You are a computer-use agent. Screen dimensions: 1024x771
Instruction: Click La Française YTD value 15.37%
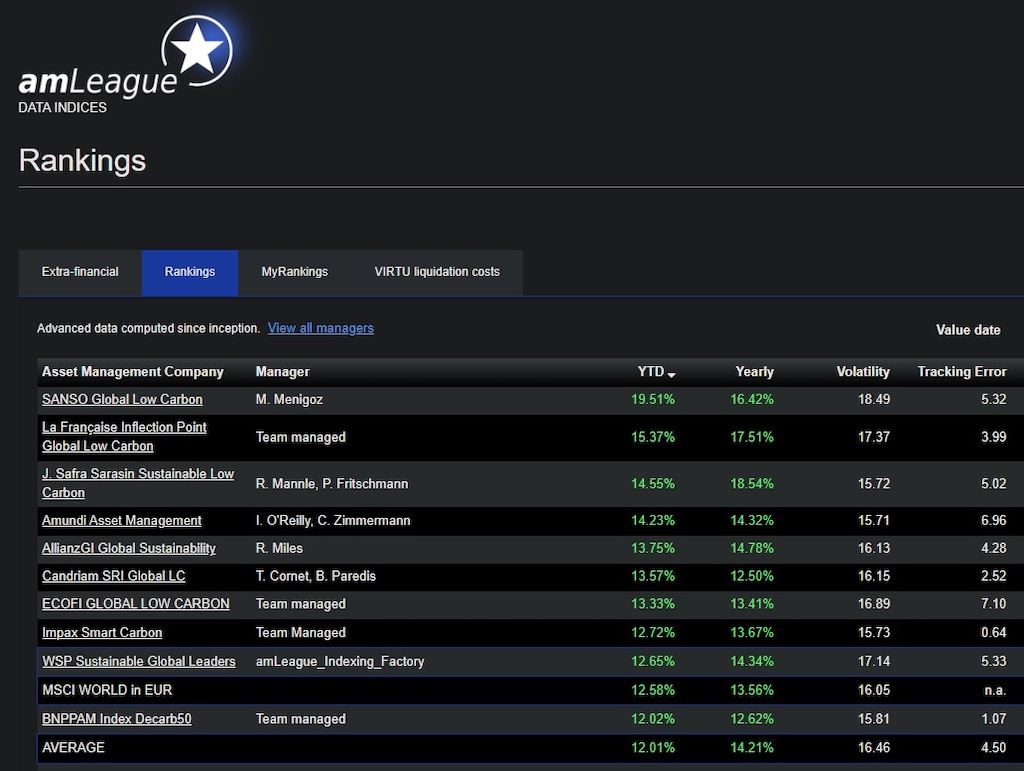[653, 437]
